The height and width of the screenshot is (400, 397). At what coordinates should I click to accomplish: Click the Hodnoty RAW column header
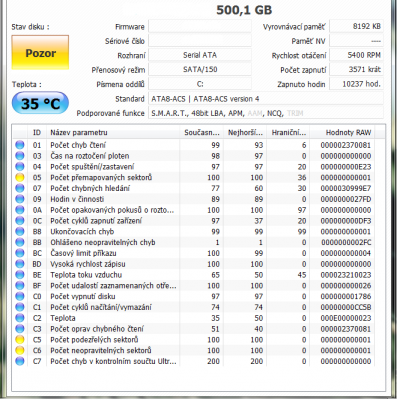[342, 133]
